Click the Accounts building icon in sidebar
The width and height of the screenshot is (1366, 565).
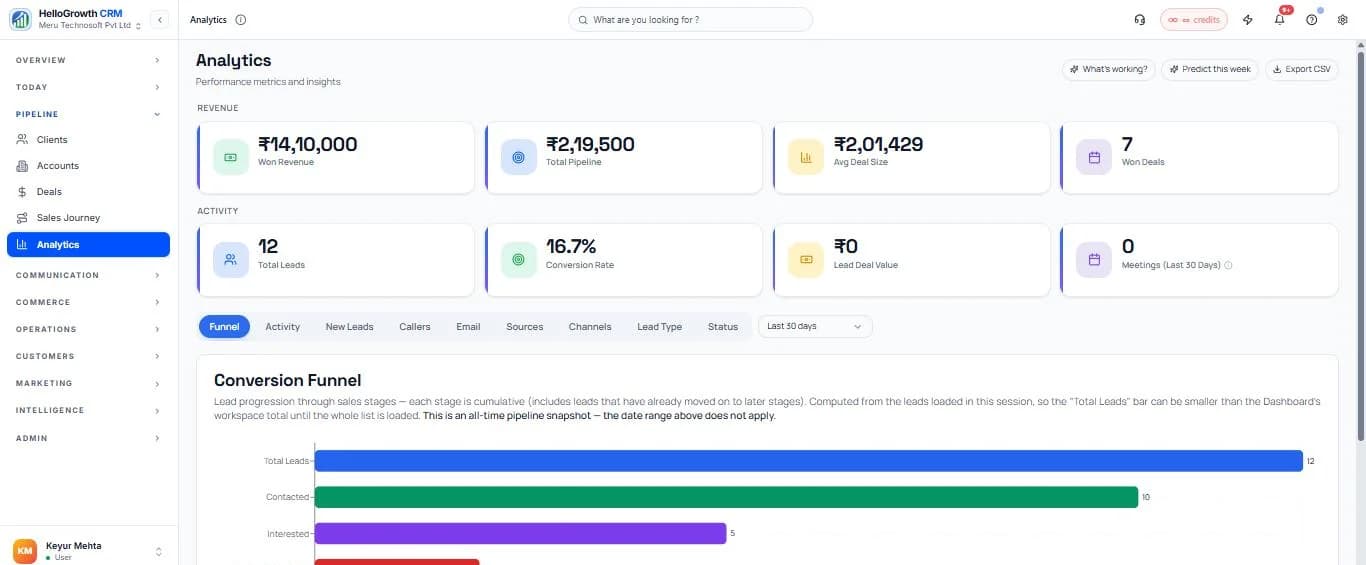pos(22,166)
